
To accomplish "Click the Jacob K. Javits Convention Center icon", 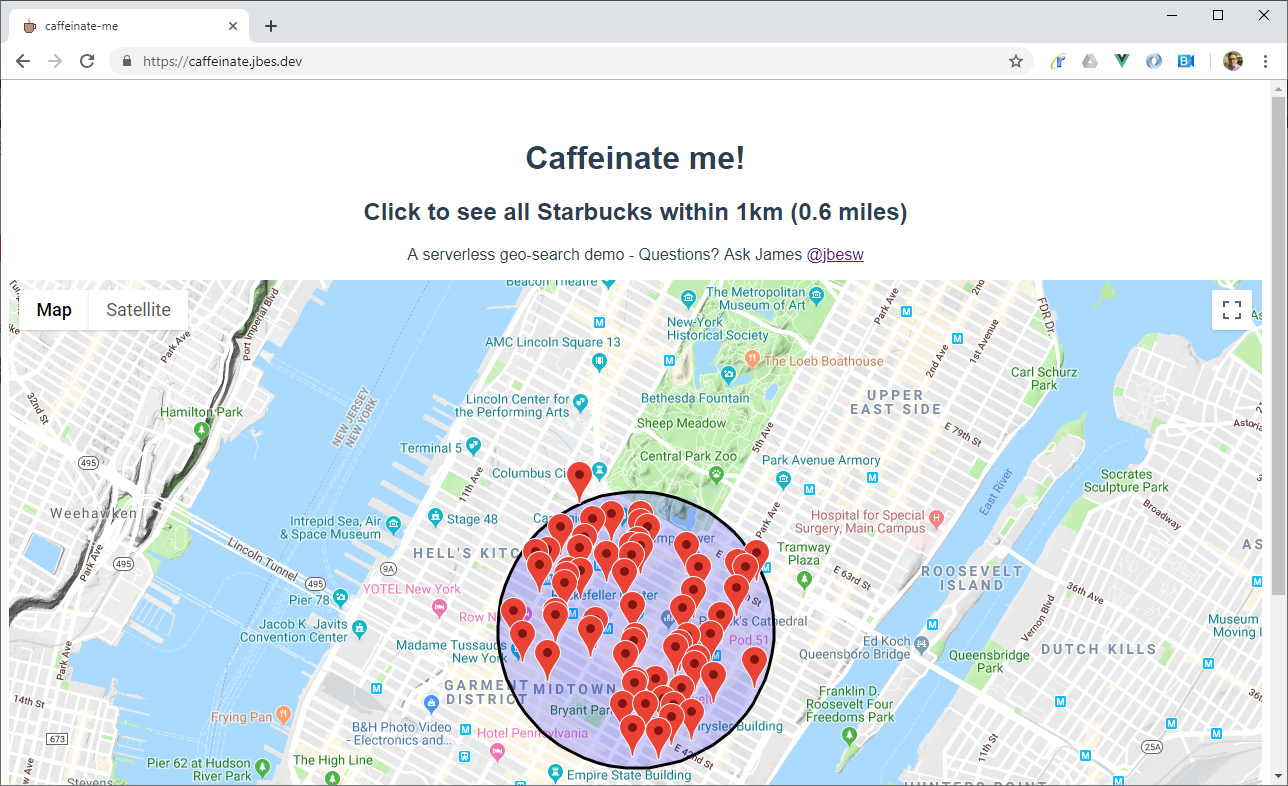I will 359,628.
